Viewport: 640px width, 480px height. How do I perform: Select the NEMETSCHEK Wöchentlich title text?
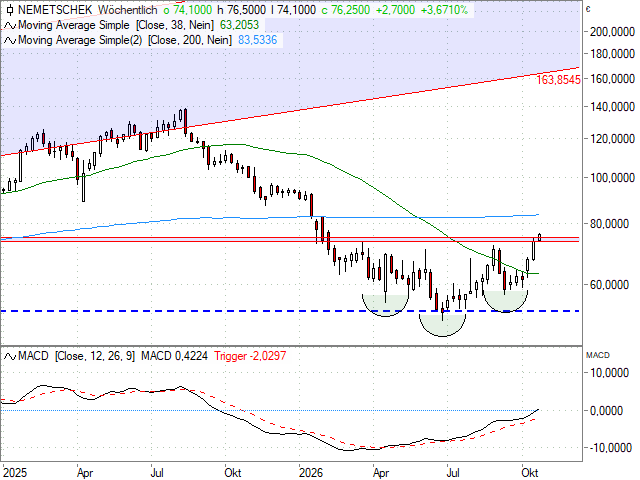tap(88, 10)
